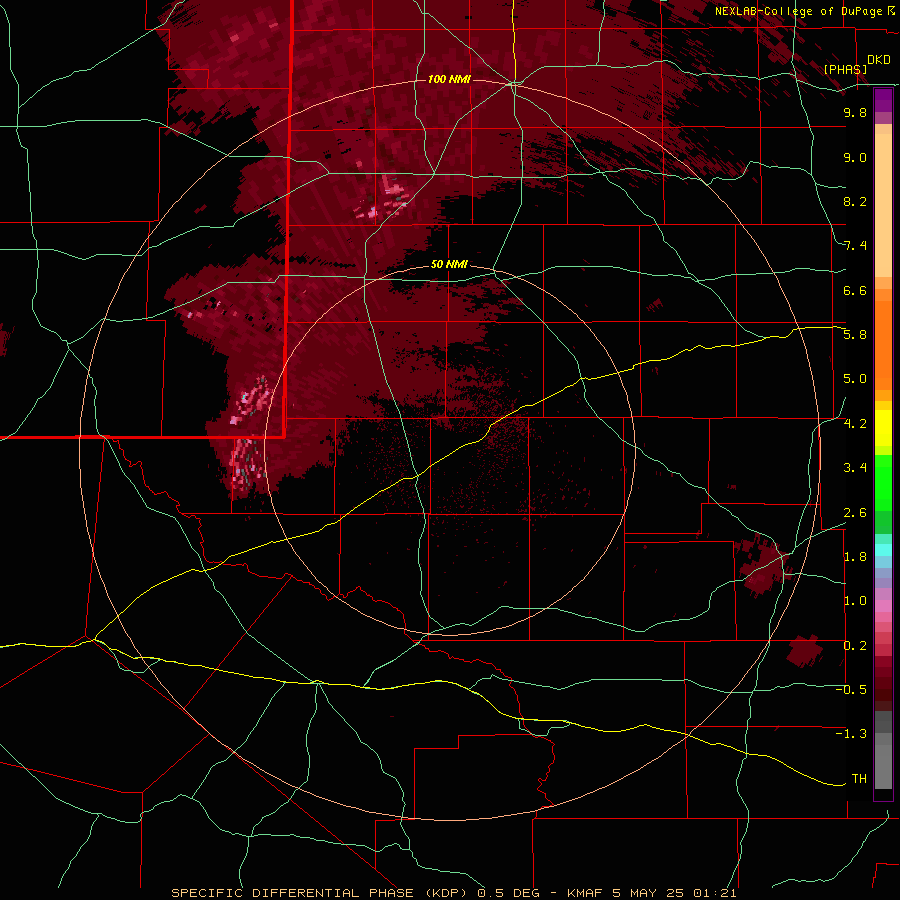Viewport: 900px width, 900px height.
Task: Click the KMAF station identifier in caption
Action: coord(584,893)
